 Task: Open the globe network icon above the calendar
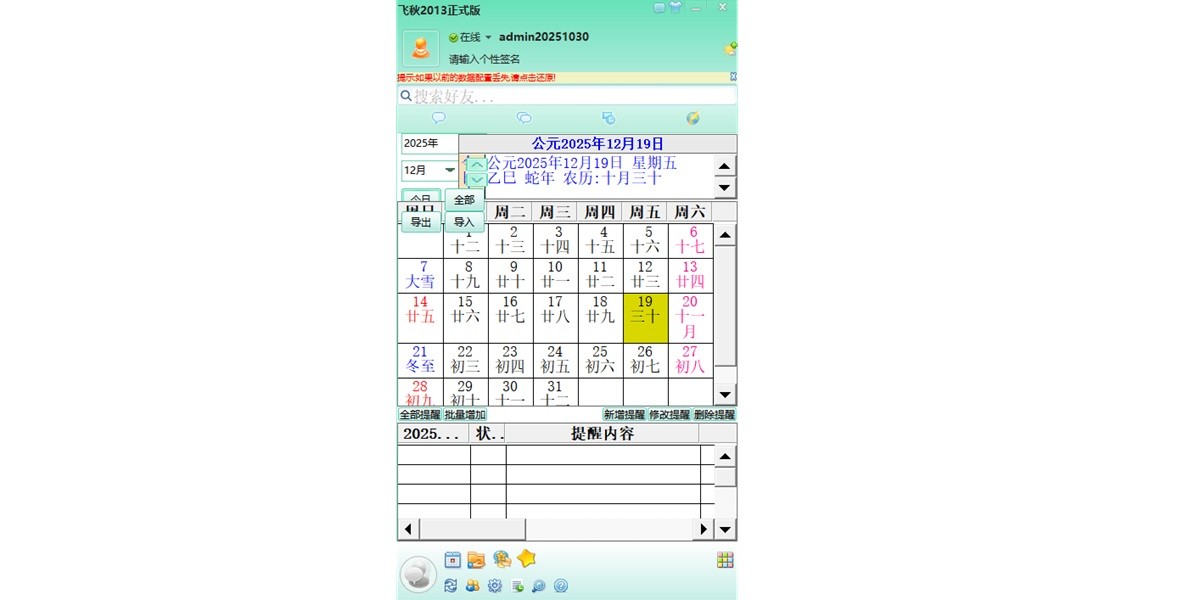tap(695, 118)
